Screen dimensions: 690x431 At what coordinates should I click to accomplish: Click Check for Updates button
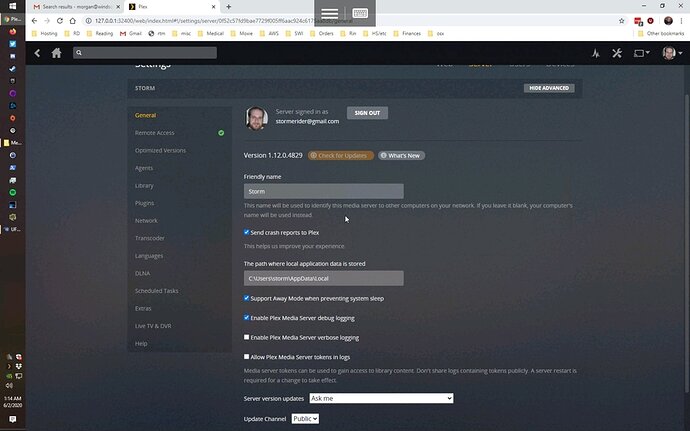(341, 155)
